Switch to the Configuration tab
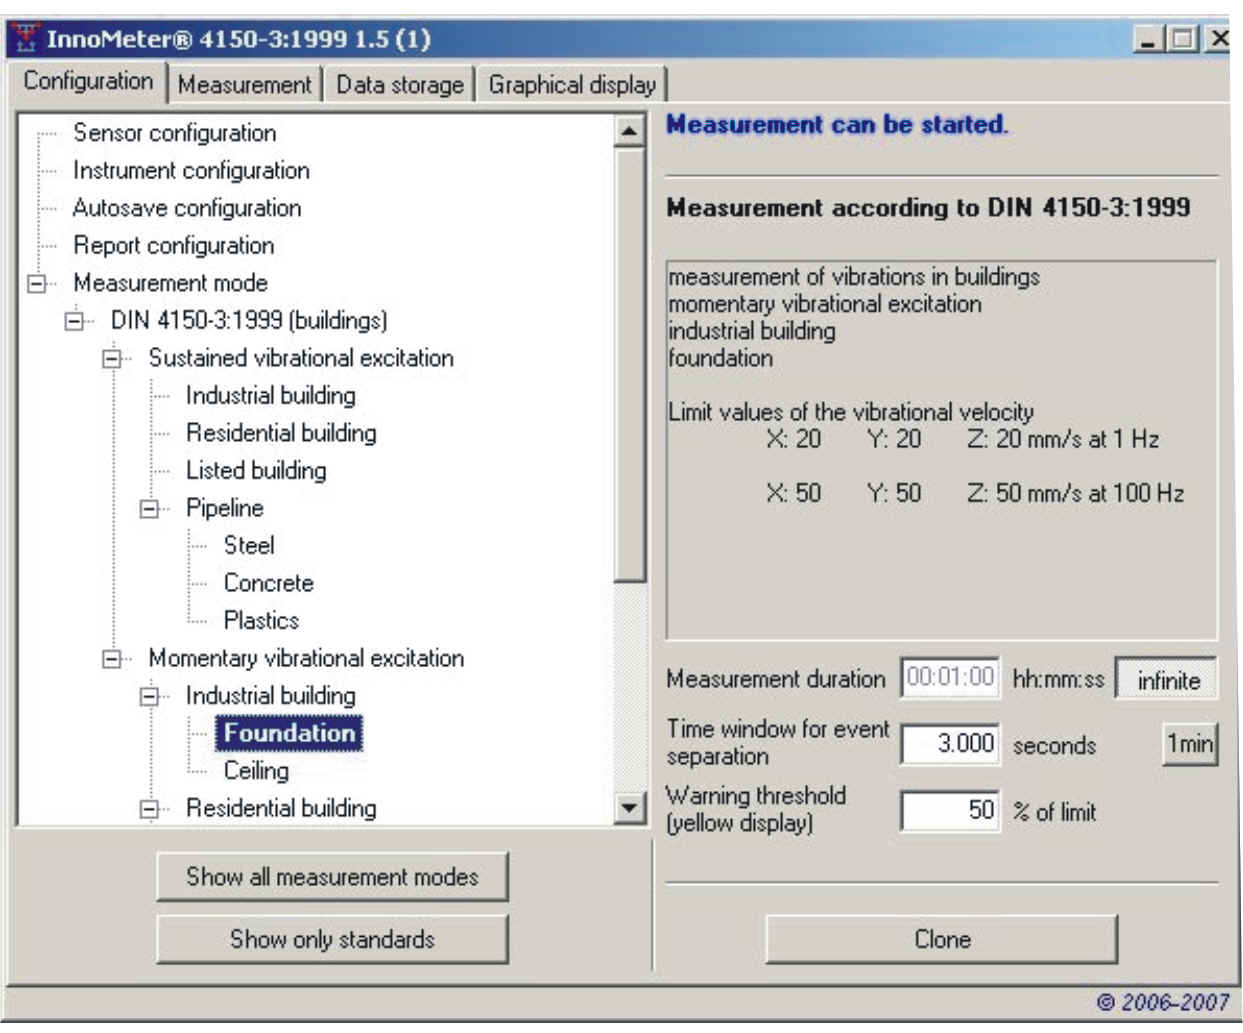1243x1033 pixels. [88, 81]
